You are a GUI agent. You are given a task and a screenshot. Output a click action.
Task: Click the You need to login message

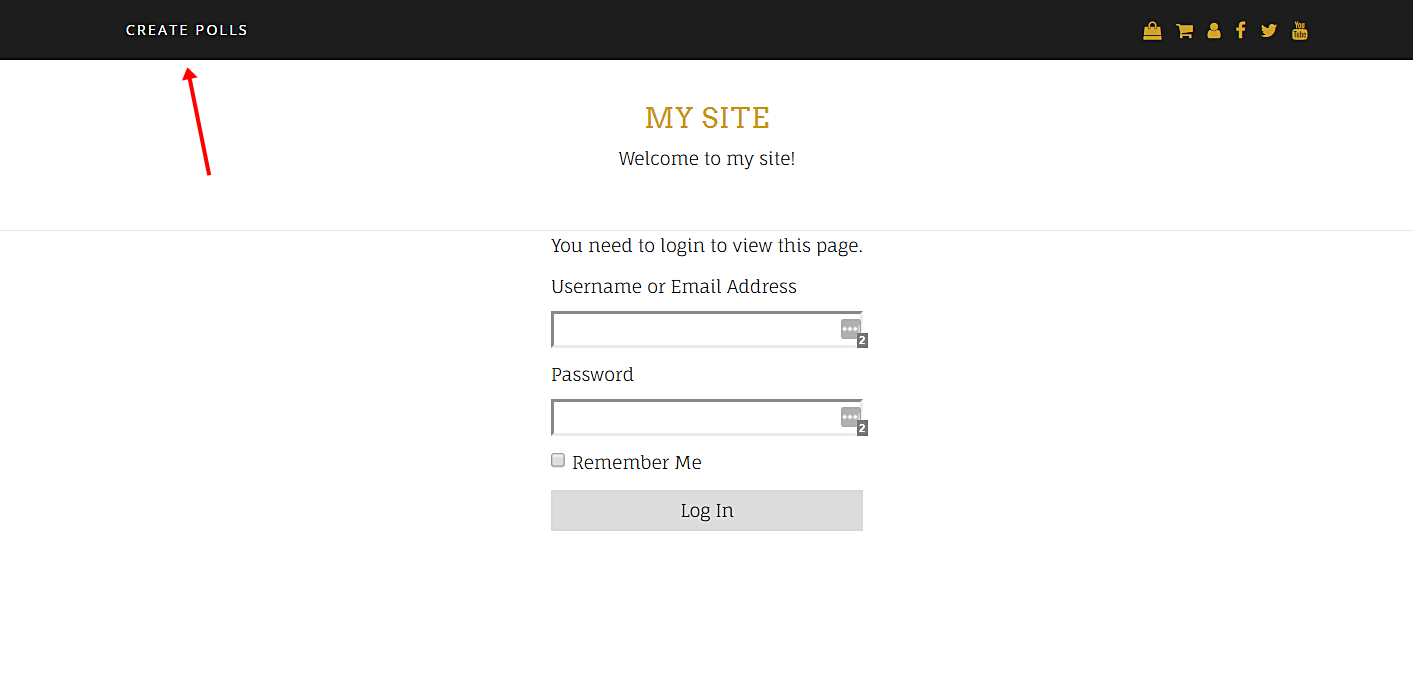coord(706,246)
